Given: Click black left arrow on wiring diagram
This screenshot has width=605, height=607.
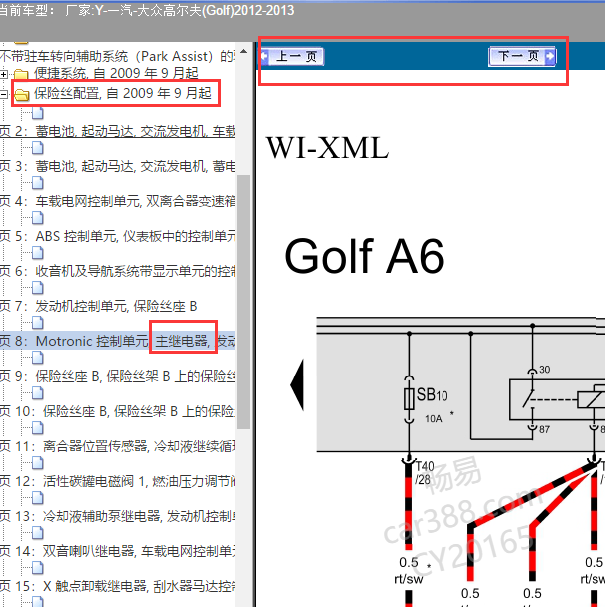Looking at the screenshot, I should (x=297, y=384).
